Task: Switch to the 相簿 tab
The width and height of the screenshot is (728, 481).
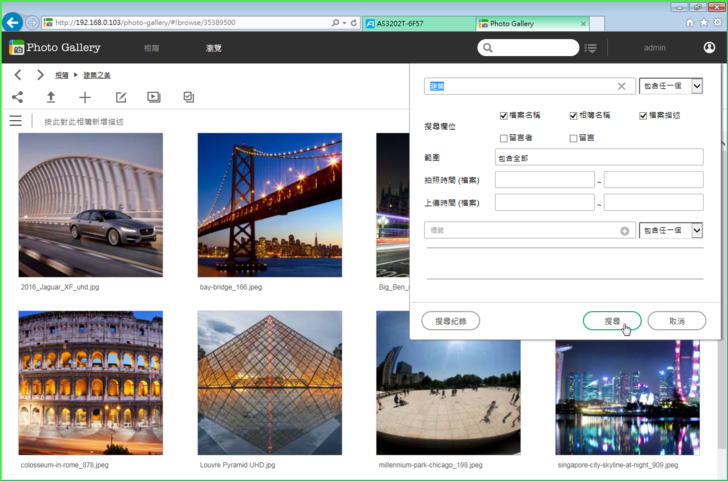Action: (151, 48)
